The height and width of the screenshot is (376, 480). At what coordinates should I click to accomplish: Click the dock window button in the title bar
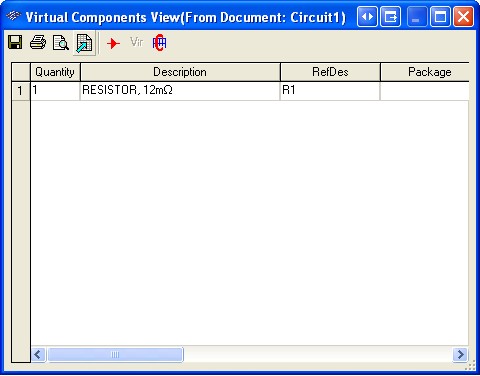tap(391, 16)
